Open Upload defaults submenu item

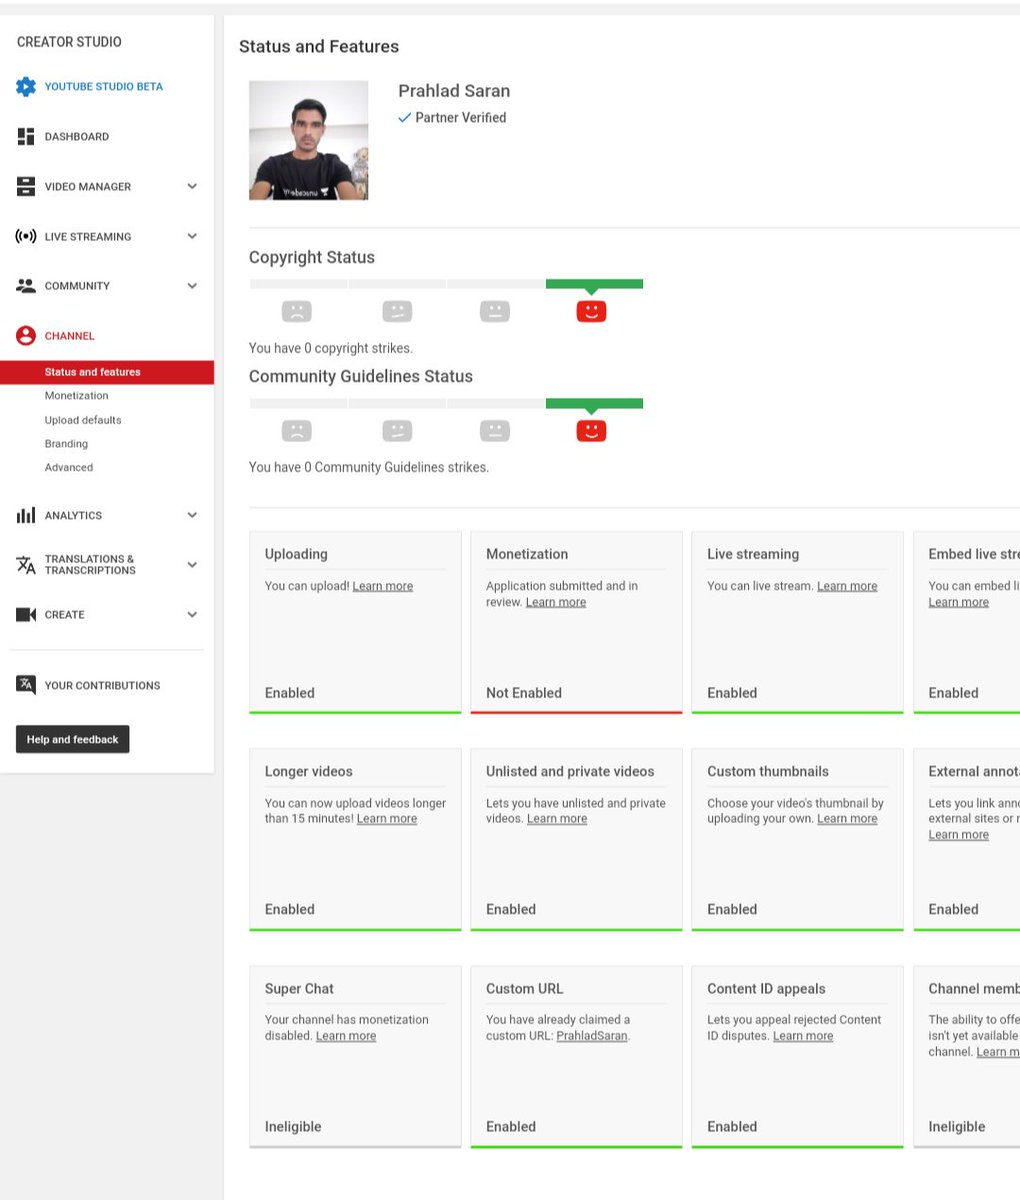[83, 420]
